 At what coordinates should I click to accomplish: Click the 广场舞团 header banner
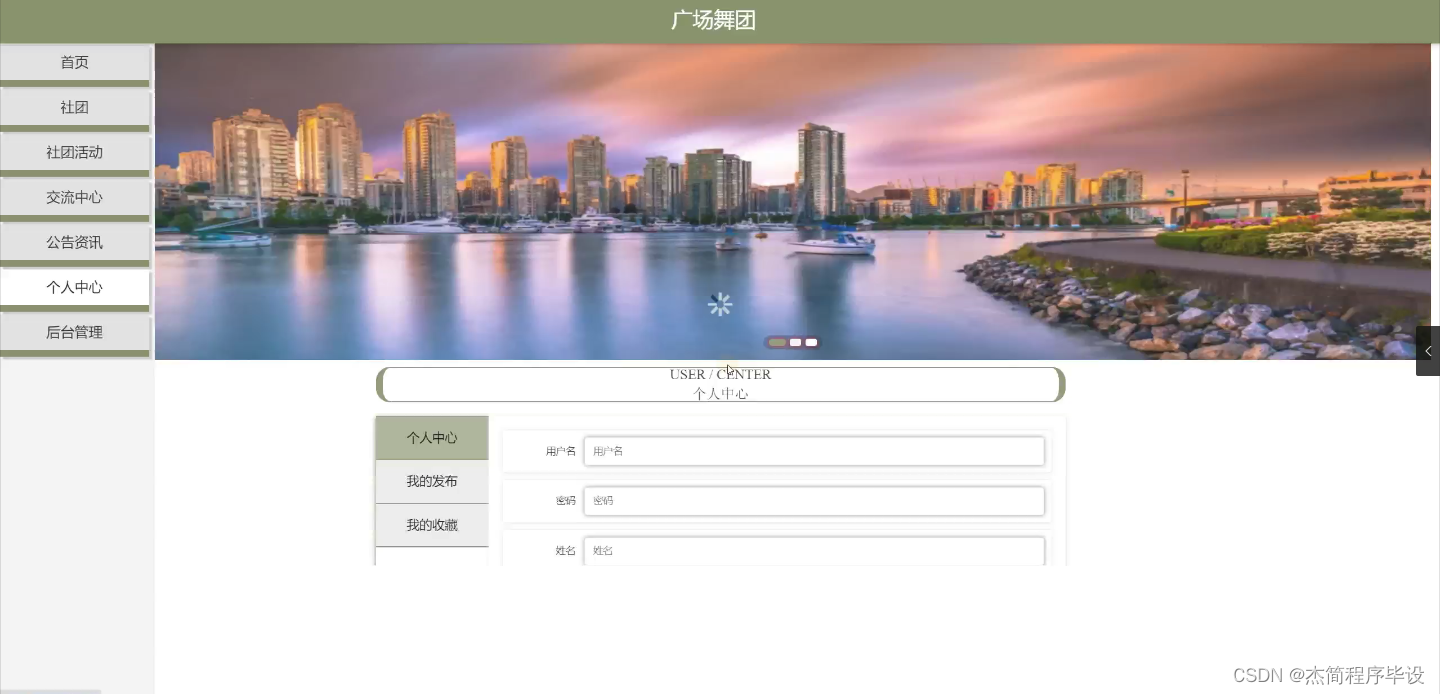[x=713, y=20]
